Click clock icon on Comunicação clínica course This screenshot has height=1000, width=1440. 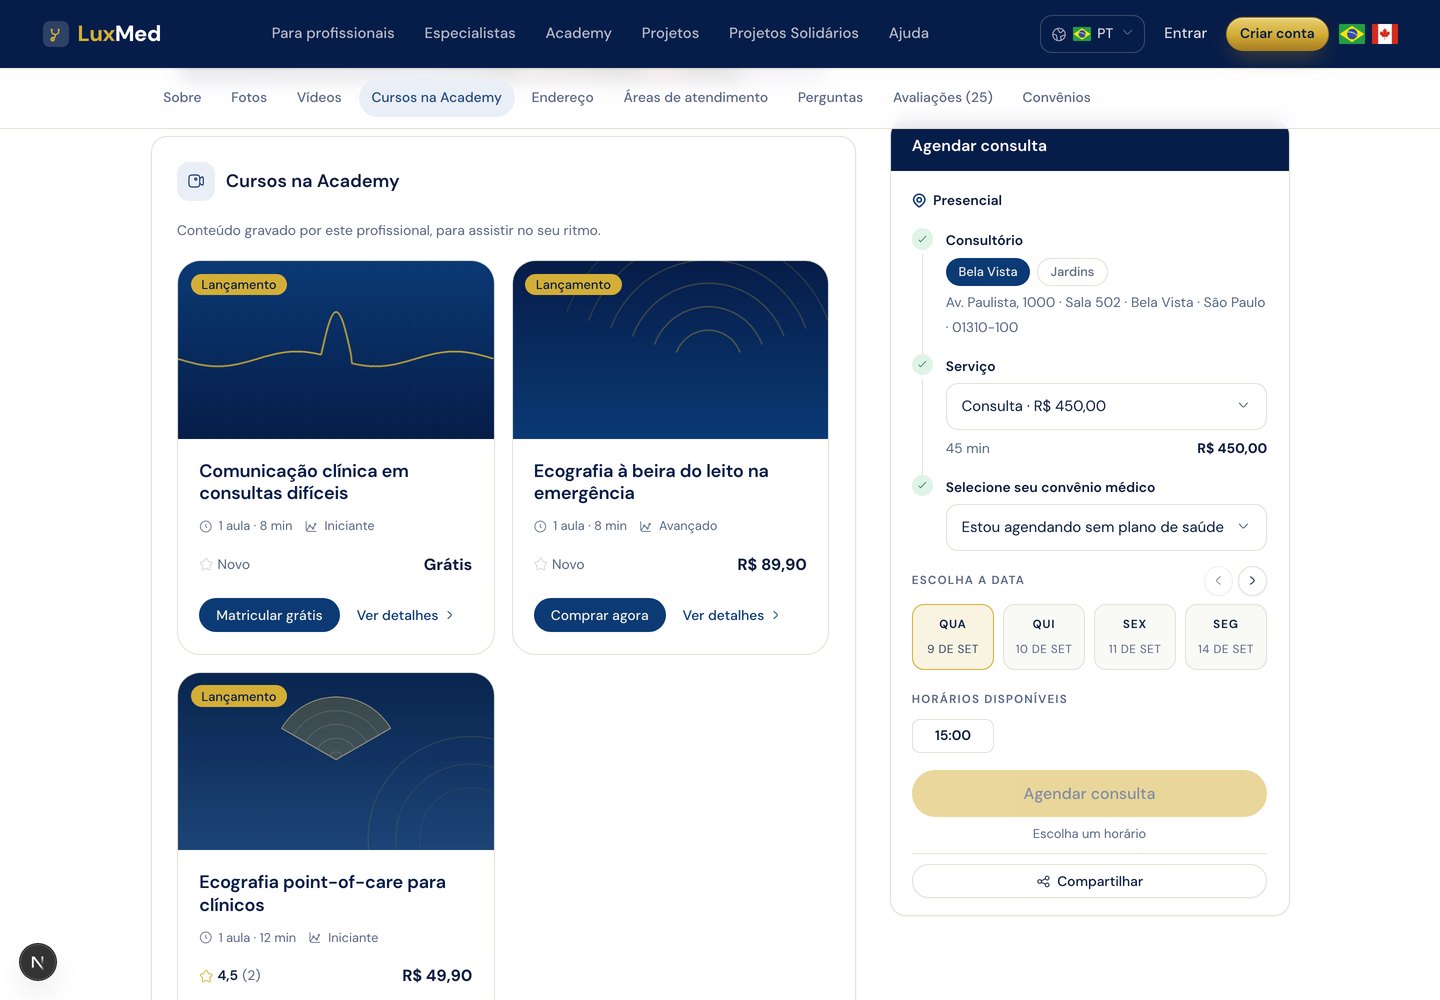click(206, 526)
